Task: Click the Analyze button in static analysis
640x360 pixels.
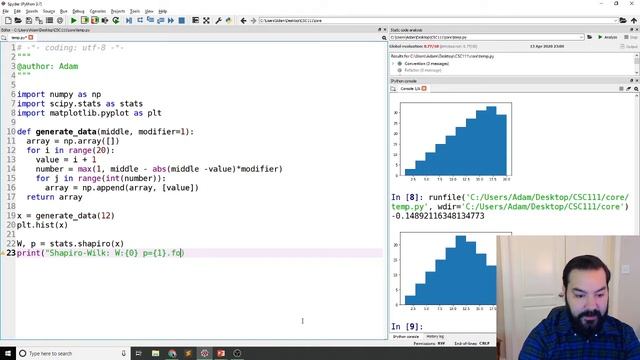Action: pos(608,37)
